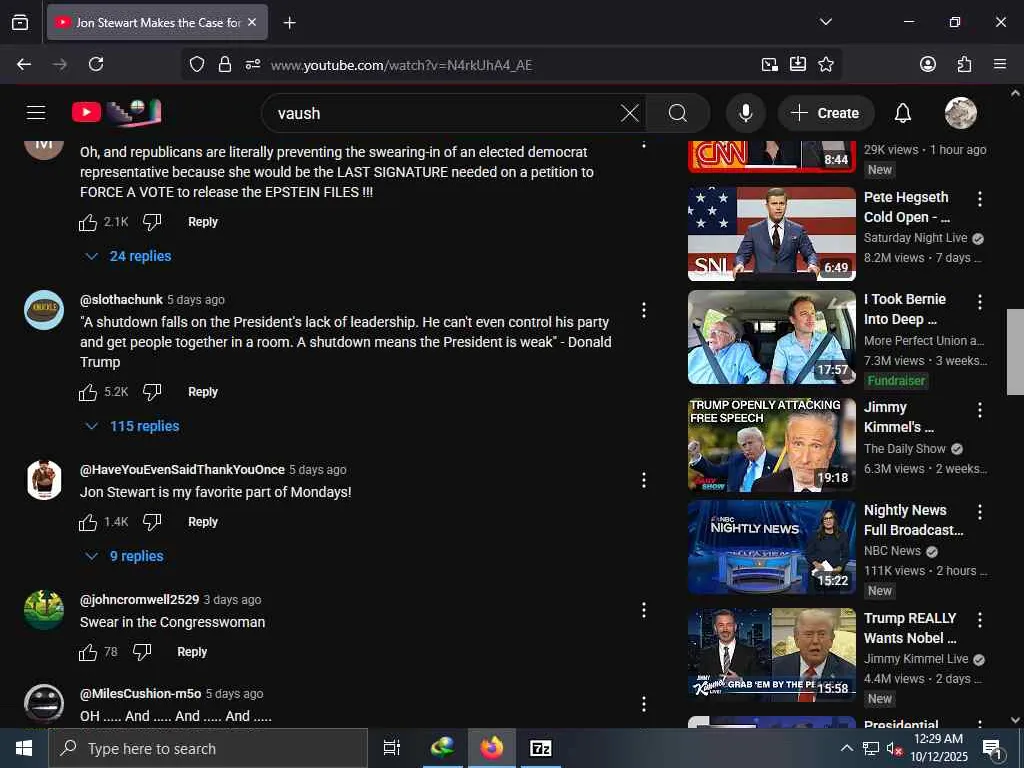Viewport: 1024px width, 768px height.
Task: Open Task View on the taskbar
Action: 391,748
